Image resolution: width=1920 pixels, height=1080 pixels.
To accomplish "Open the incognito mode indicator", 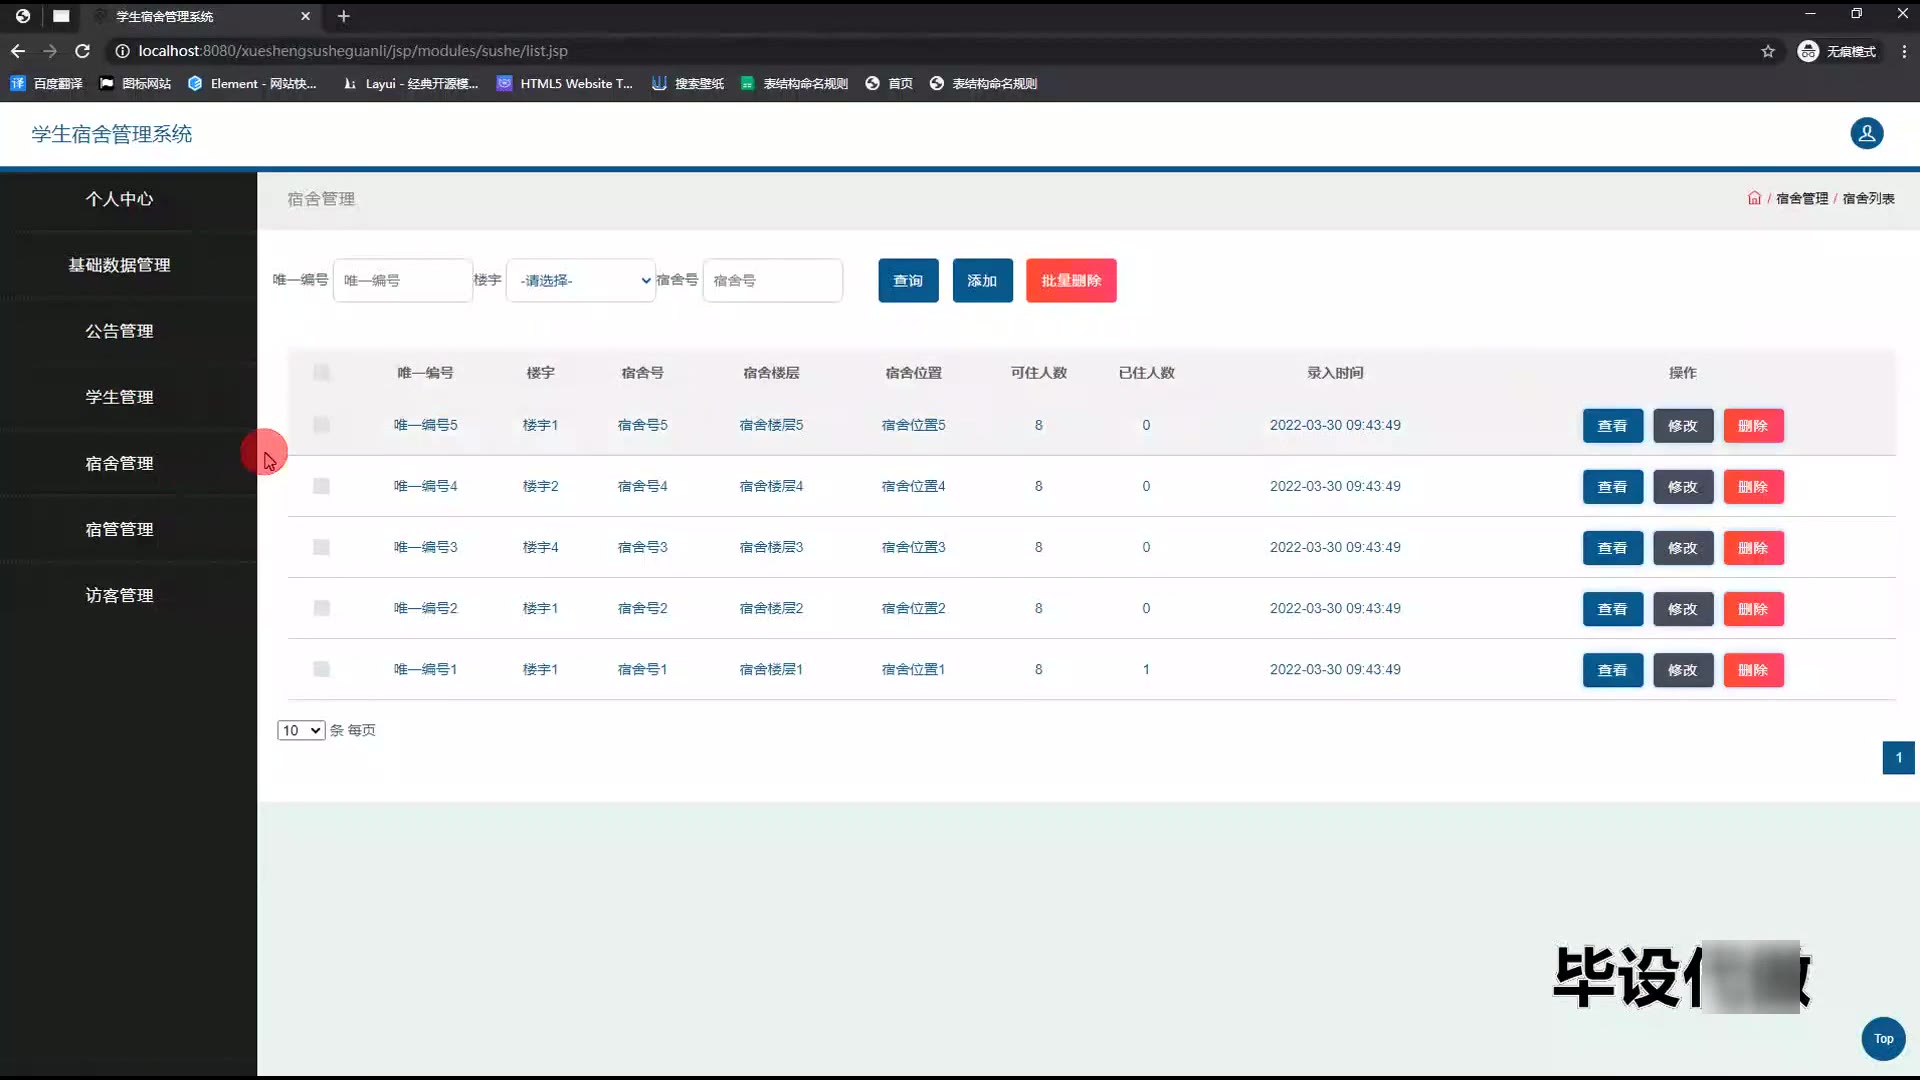I will point(1837,51).
